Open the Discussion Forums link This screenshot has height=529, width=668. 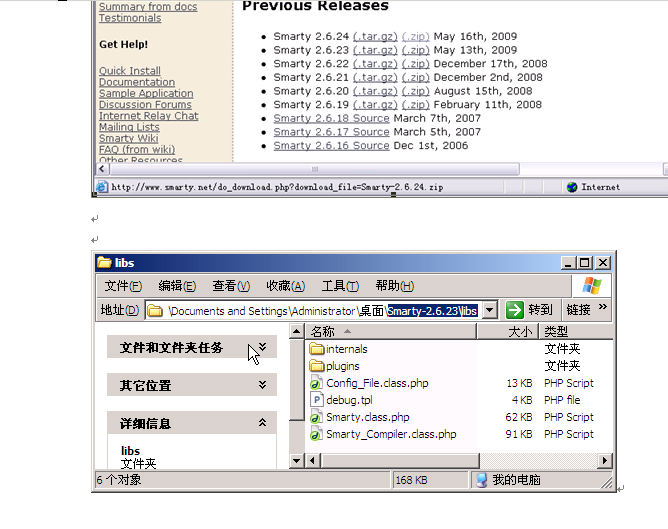(x=145, y=104)
